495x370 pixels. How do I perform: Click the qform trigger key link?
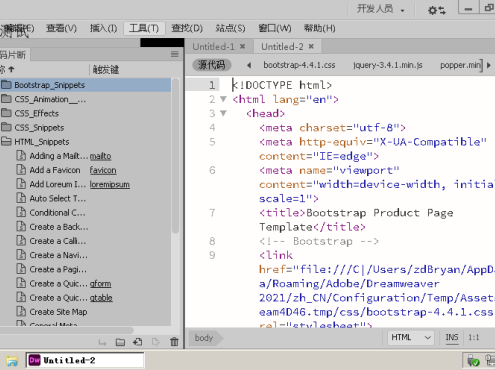100,284
